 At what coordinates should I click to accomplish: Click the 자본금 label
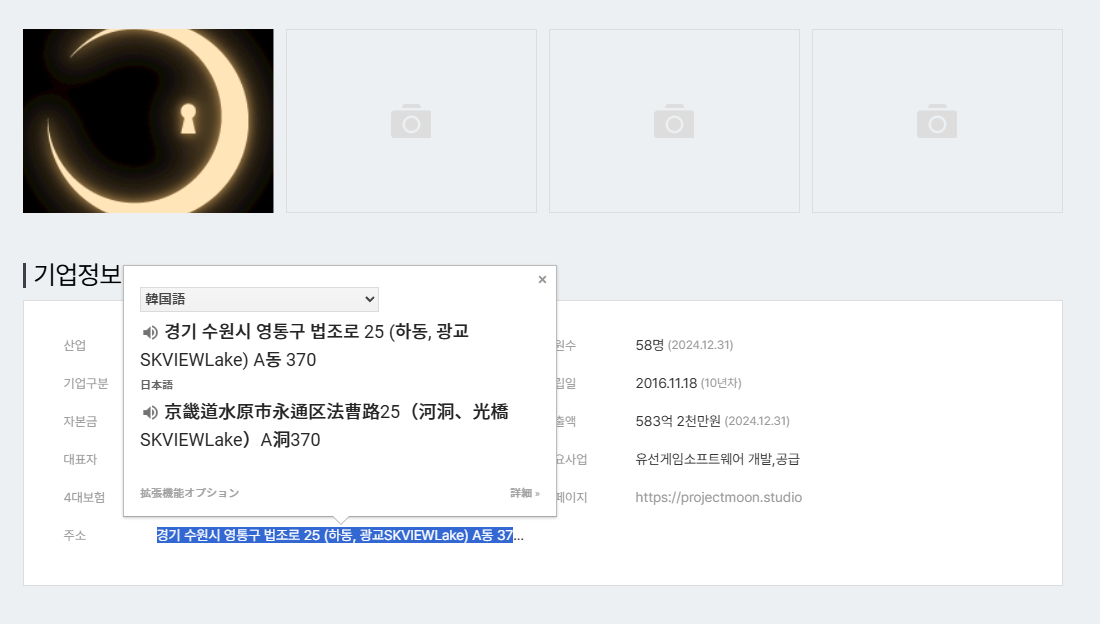80,421
